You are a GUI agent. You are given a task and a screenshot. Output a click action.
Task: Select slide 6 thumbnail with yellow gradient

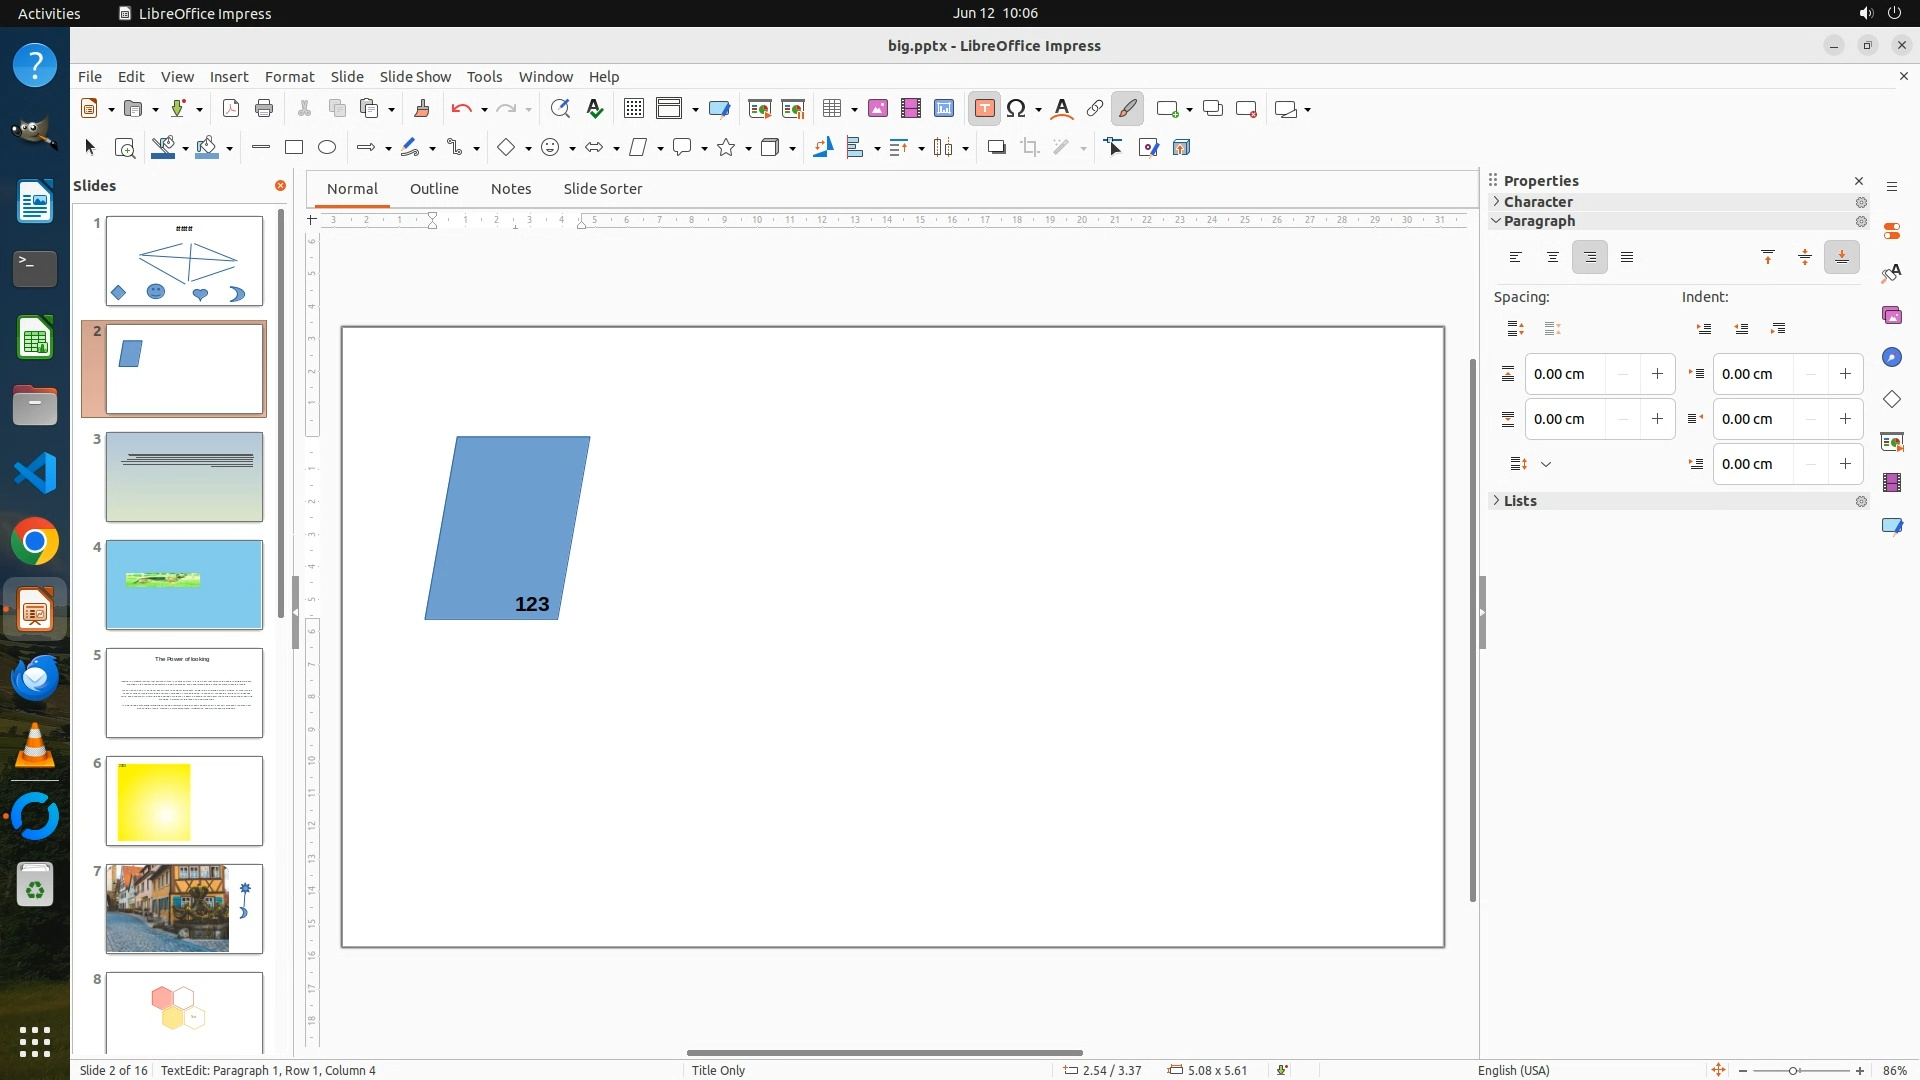pyautogui.click(x=184, y=801)
